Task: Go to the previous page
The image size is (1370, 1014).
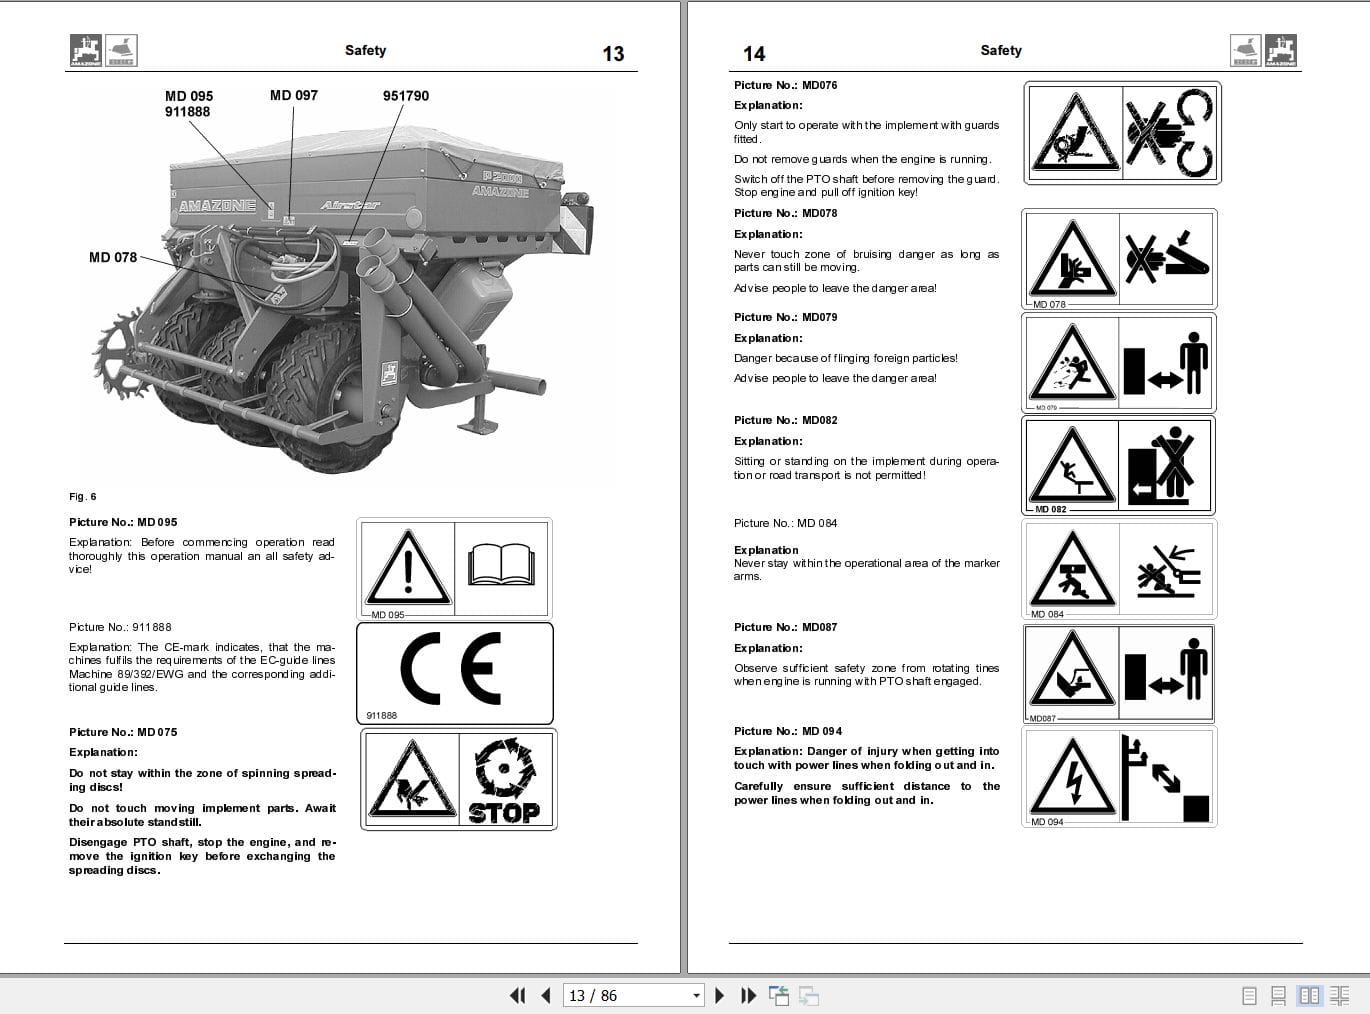Action: (546, 995)
